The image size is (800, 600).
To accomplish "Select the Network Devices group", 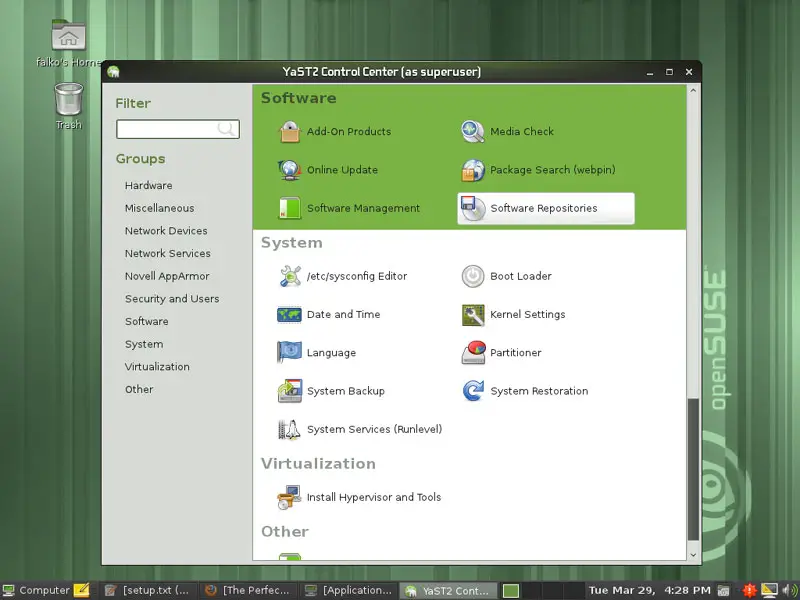I will coord(166,231).
